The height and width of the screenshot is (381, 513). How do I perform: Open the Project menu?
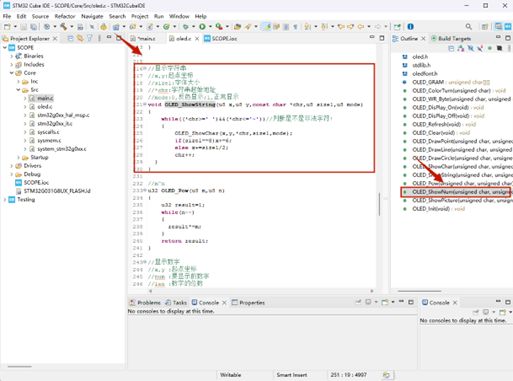(139, 16)
